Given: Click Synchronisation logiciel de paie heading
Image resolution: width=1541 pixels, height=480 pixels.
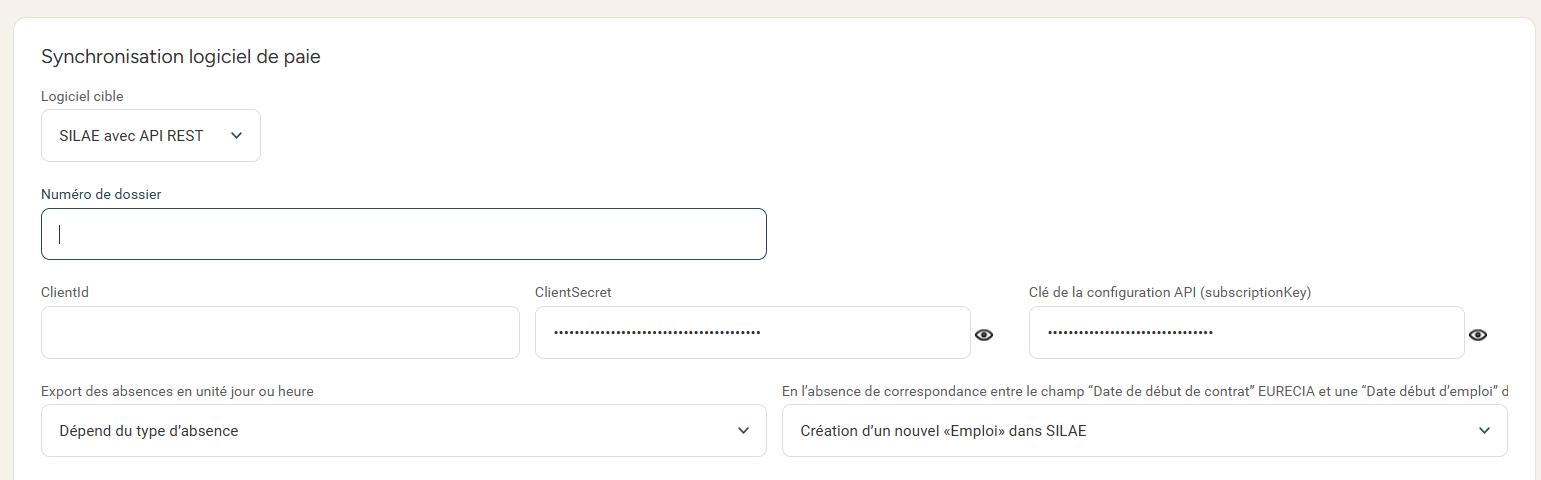Looking at the screenshot, I should pyautogui.click(x=180, y=57).
